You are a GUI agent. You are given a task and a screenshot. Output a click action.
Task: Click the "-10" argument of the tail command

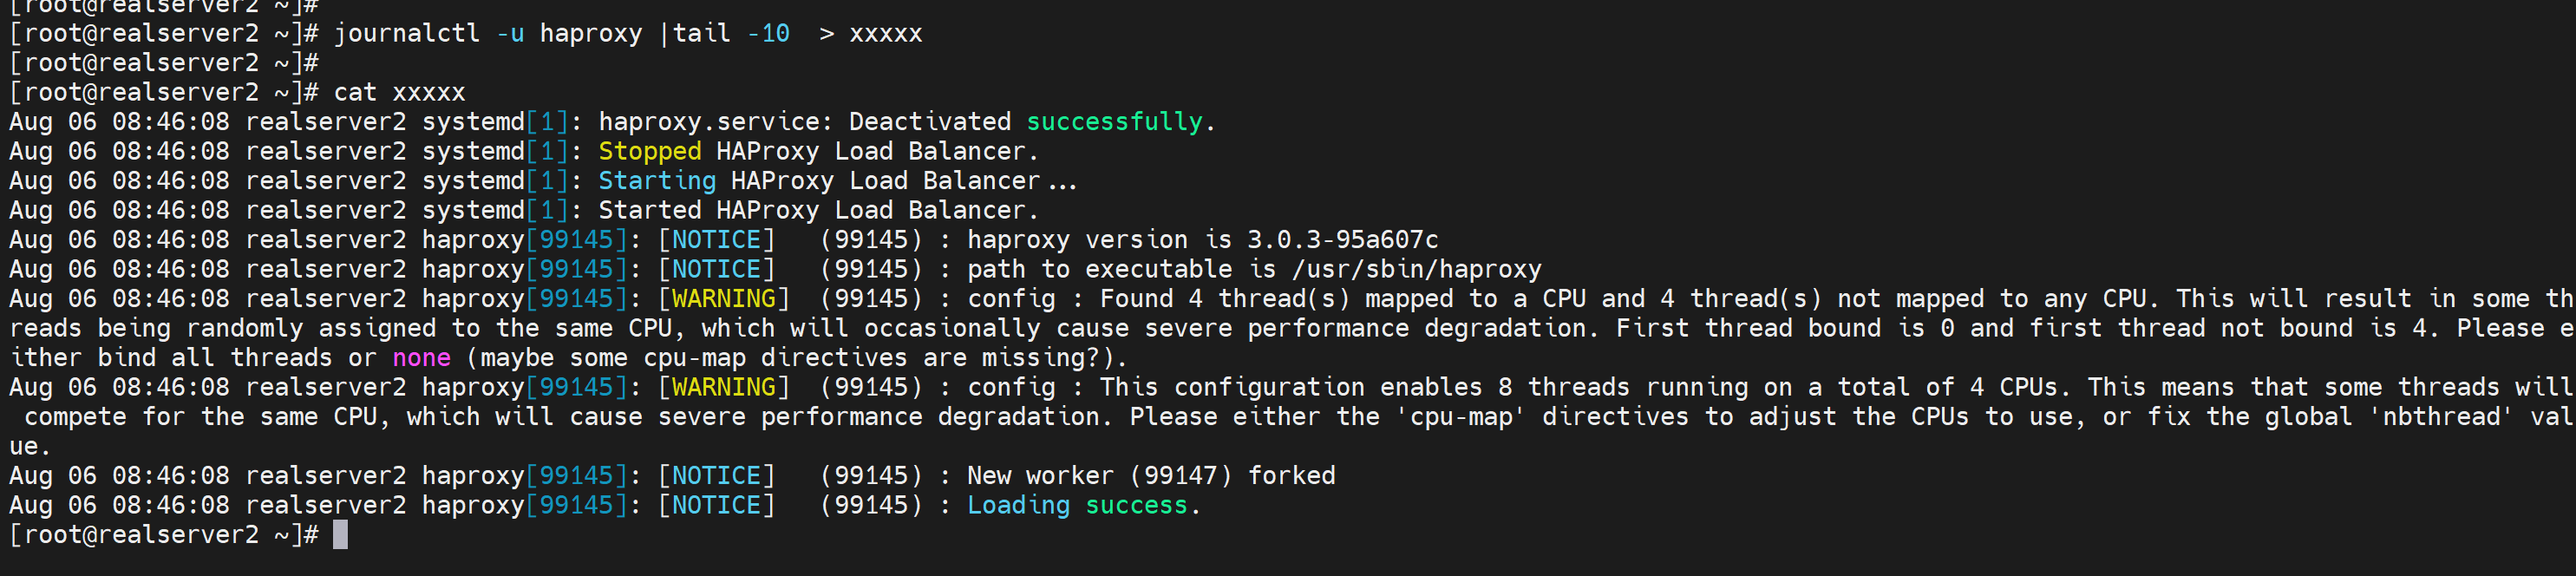click(768, 34)
